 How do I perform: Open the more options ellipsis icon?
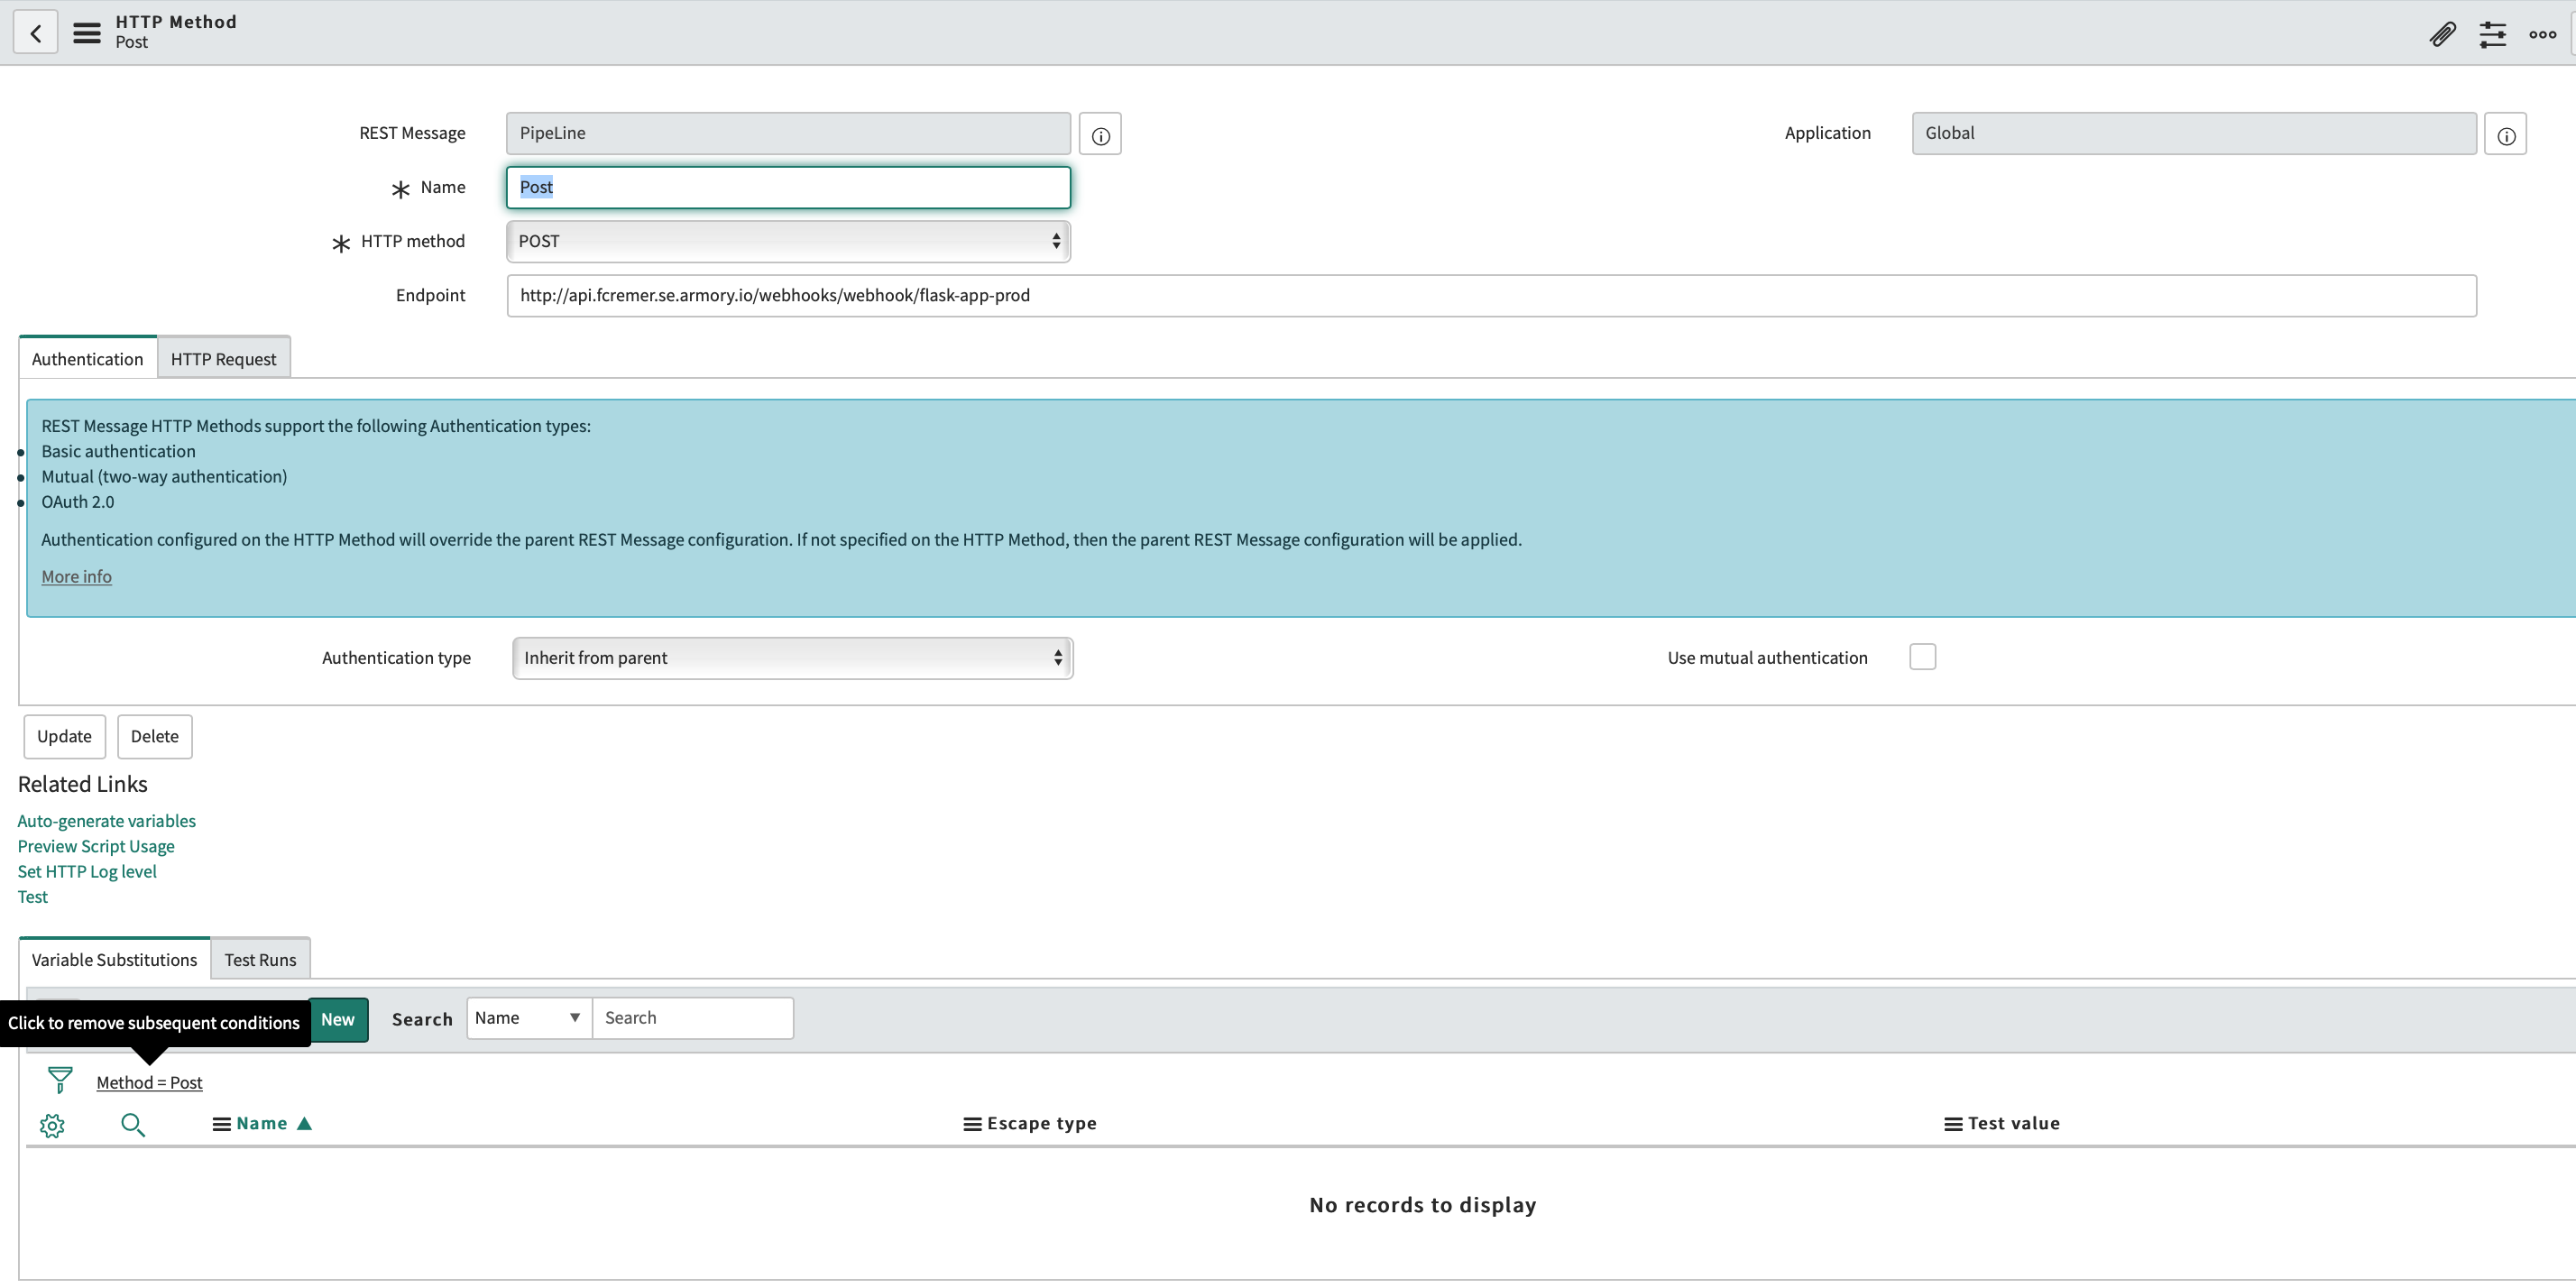click(2542, 34)
